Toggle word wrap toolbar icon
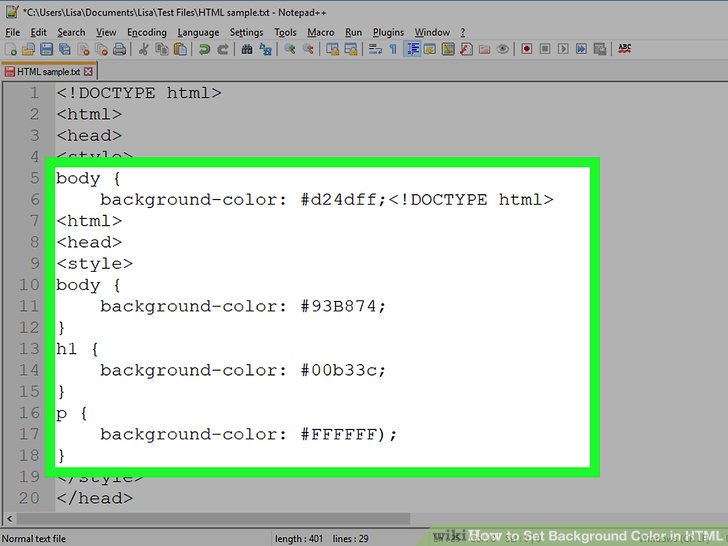The image size is (728, 546). tap(375, 49)
